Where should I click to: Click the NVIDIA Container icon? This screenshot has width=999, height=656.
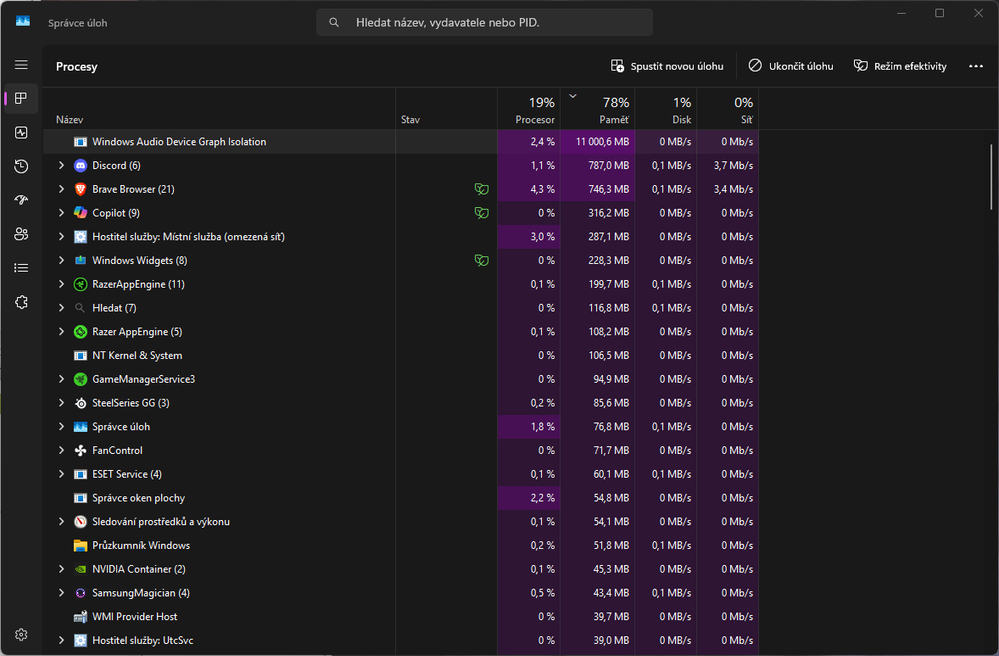click(x=80, y=569)
